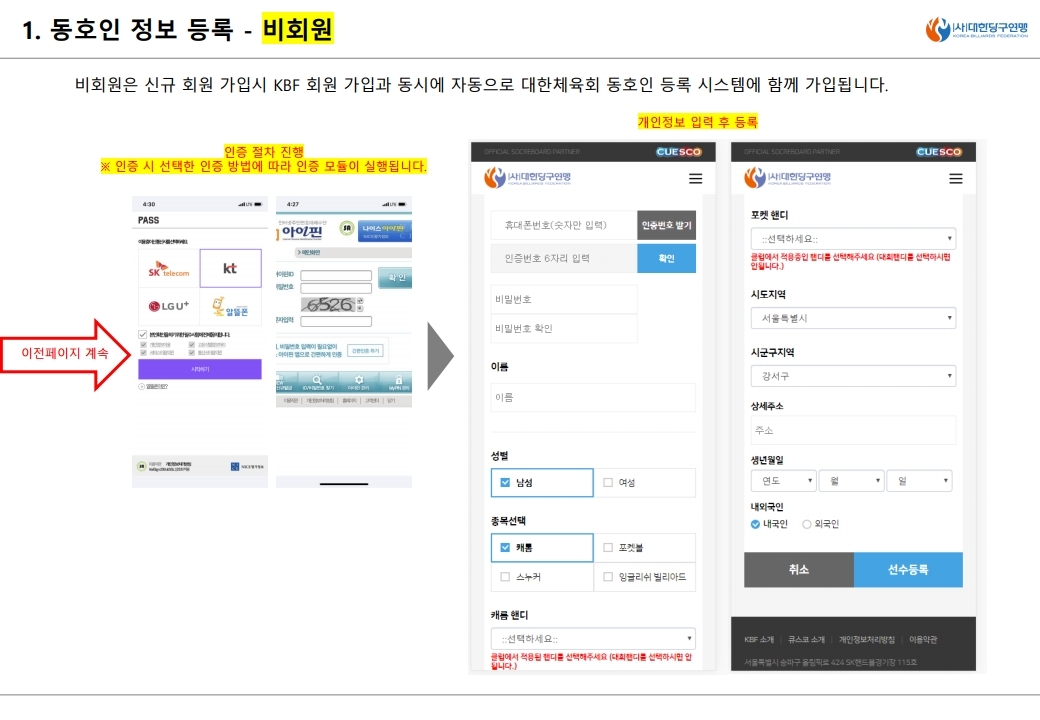The height and width of the screenshot is (720, 1040).
Task: Click CUESCO logo in the phone verification form's banner
Action: (x=679, y=152)
